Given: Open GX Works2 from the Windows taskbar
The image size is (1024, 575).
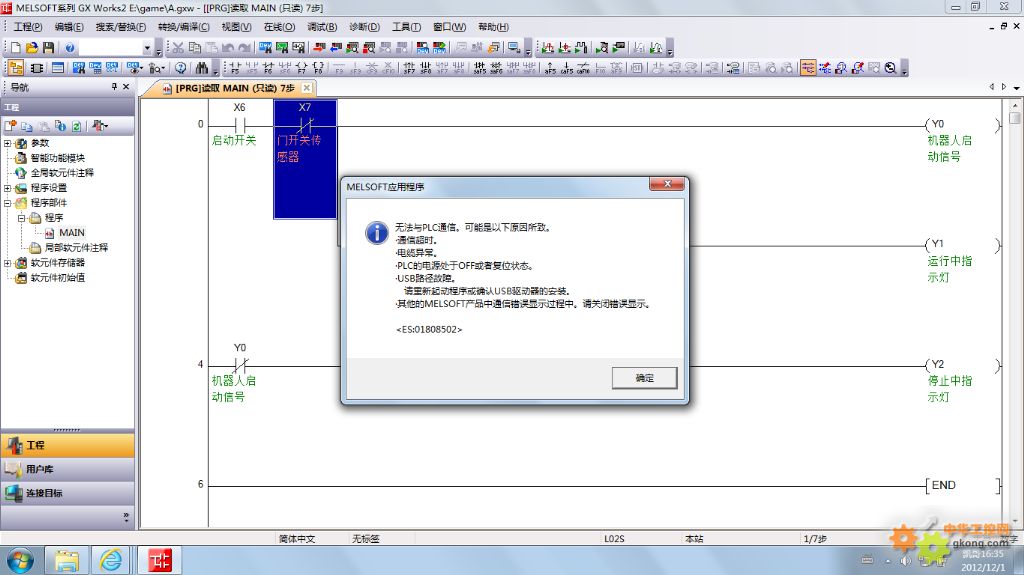Looking at the screenshot, I should pyautogui.click(x=159, y=560).
